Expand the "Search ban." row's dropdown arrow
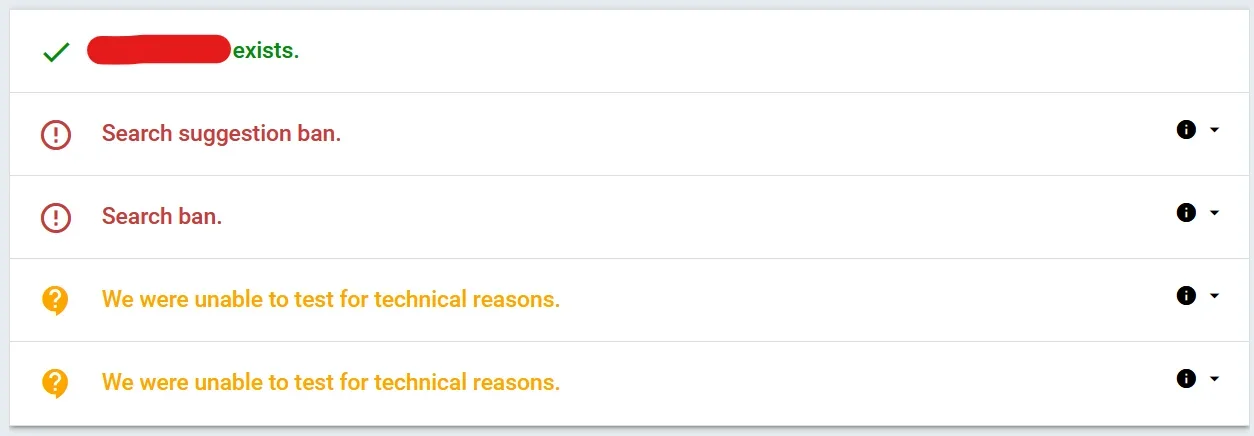Screen dimensions: 1254x436 (x=1214, y=213)
